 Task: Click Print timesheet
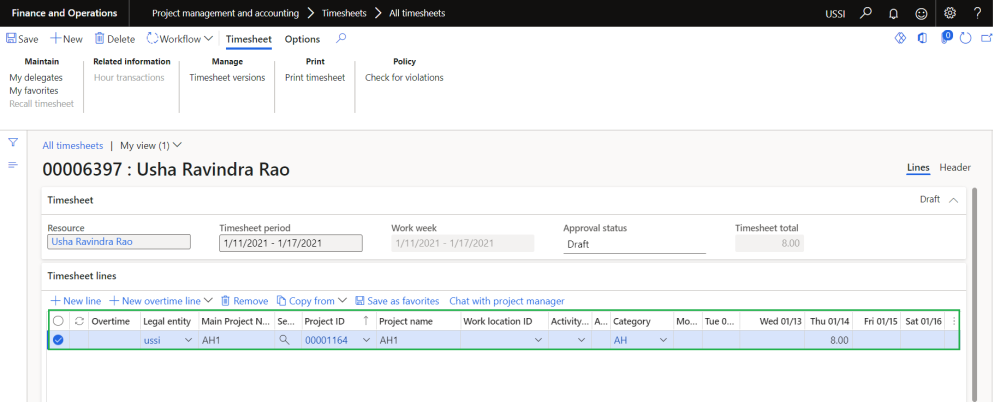click(315, 77)
